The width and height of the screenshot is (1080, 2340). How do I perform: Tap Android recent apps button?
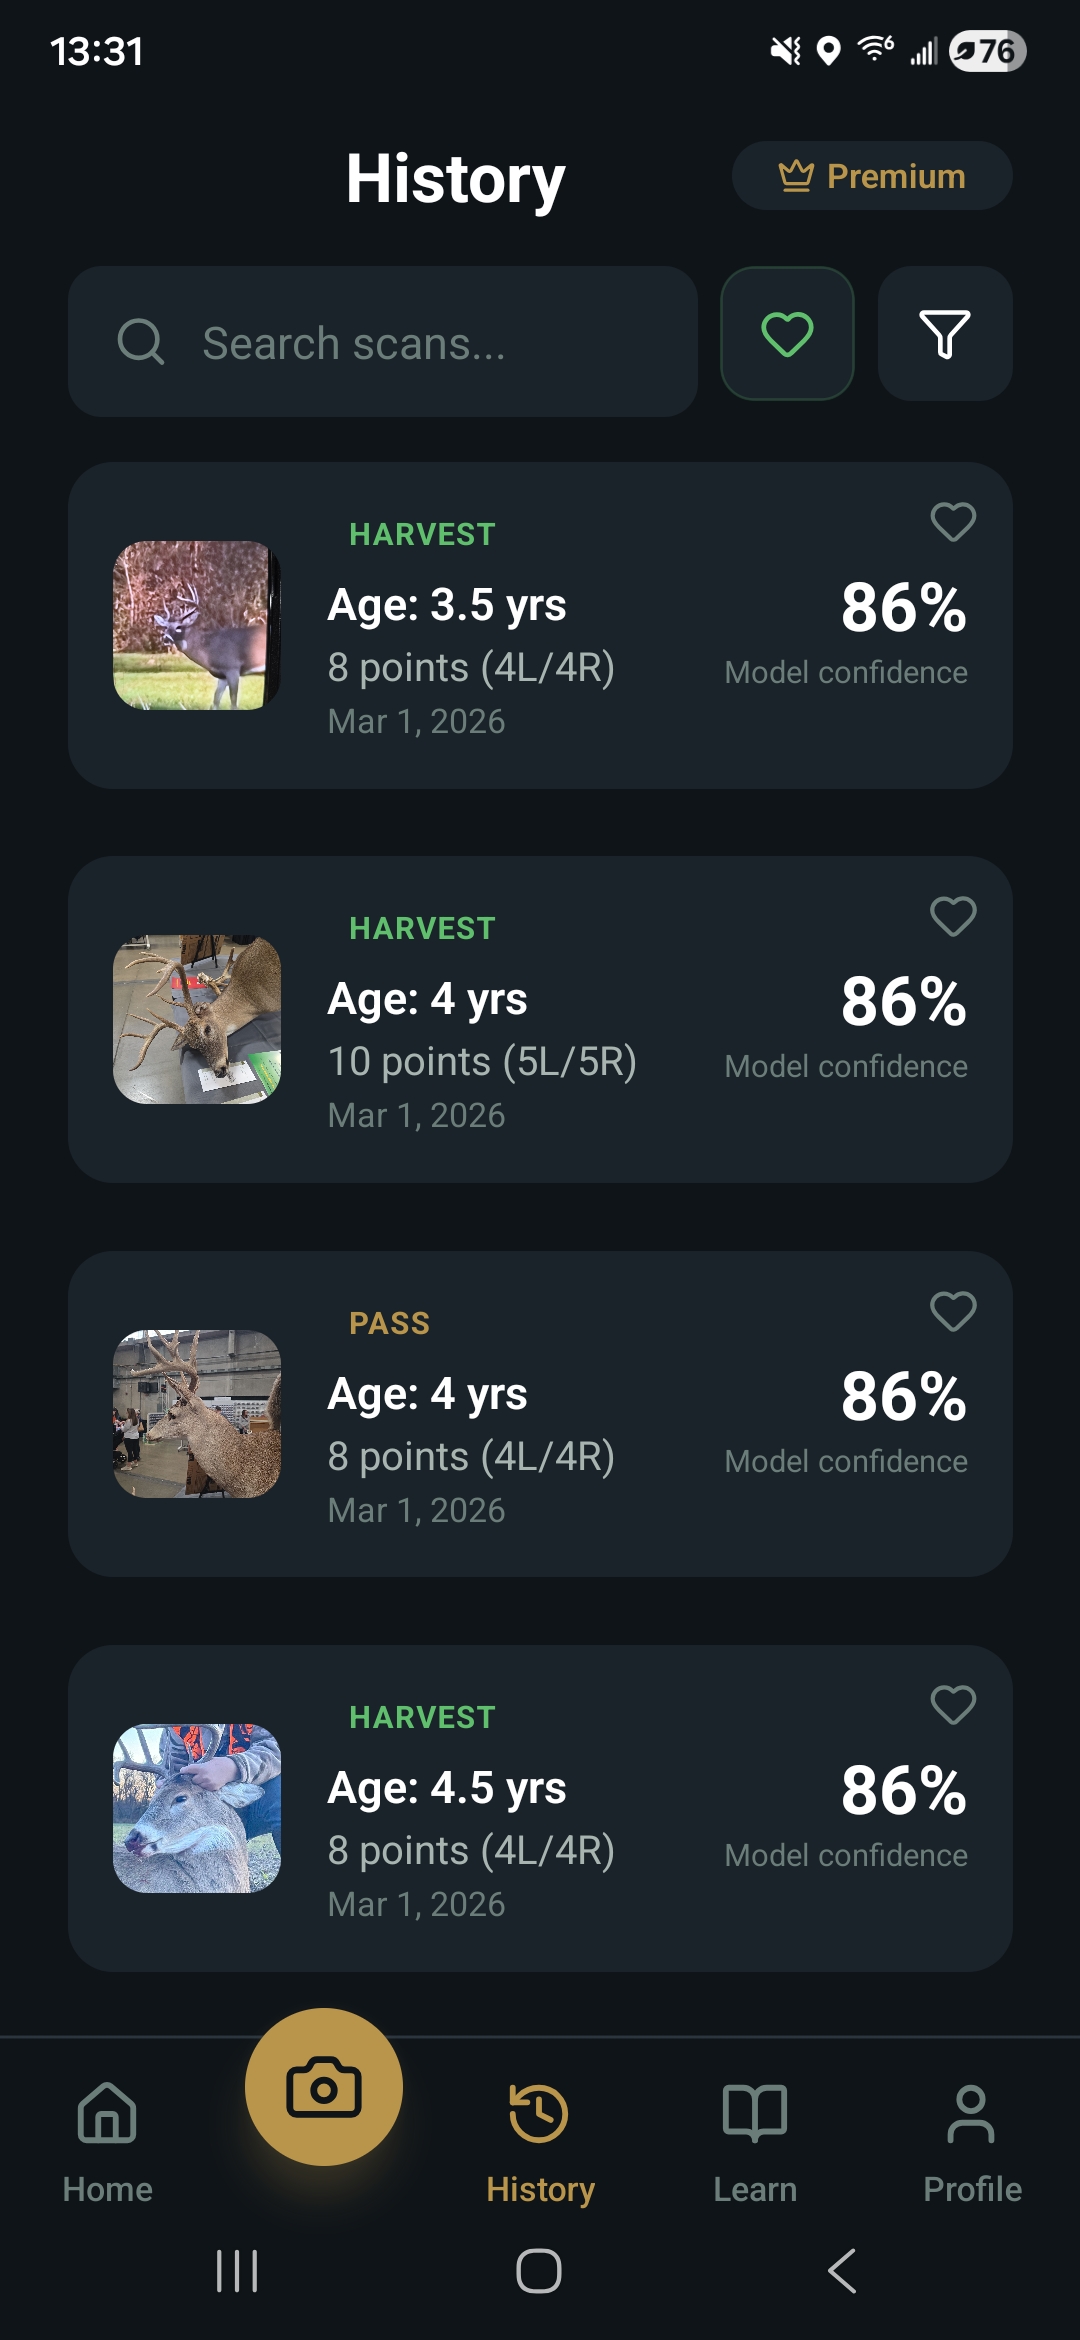(x=237, y=2271)
